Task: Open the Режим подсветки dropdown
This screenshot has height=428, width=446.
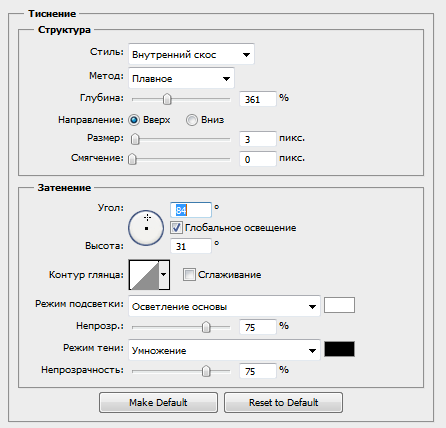Action: click(x=224, y=306)
